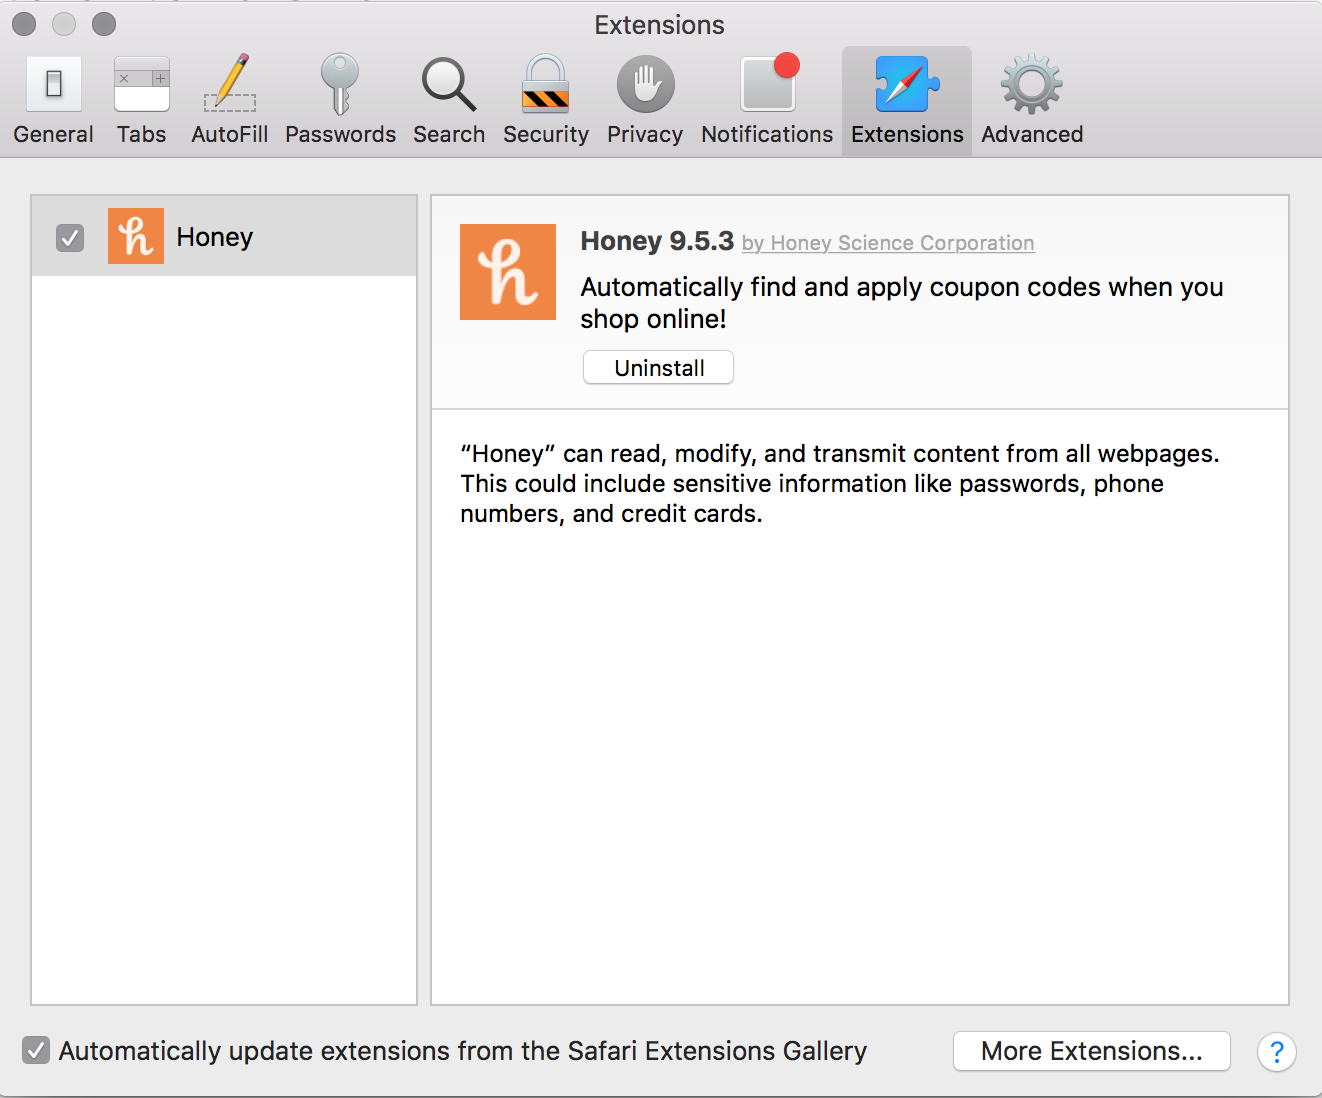Open More Extensions gallery button
This screenshot has height=1098, width=1322.
[1092, 1051]
